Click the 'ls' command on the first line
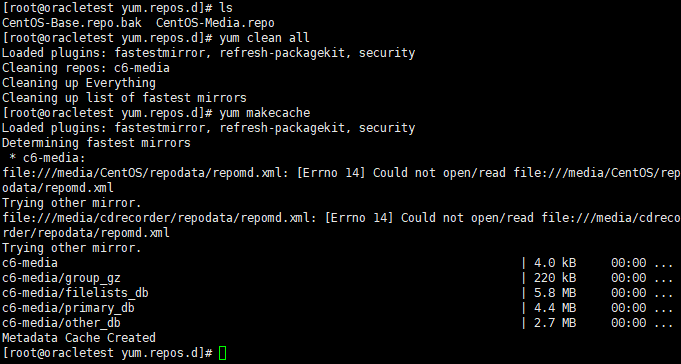 (226, 8)
